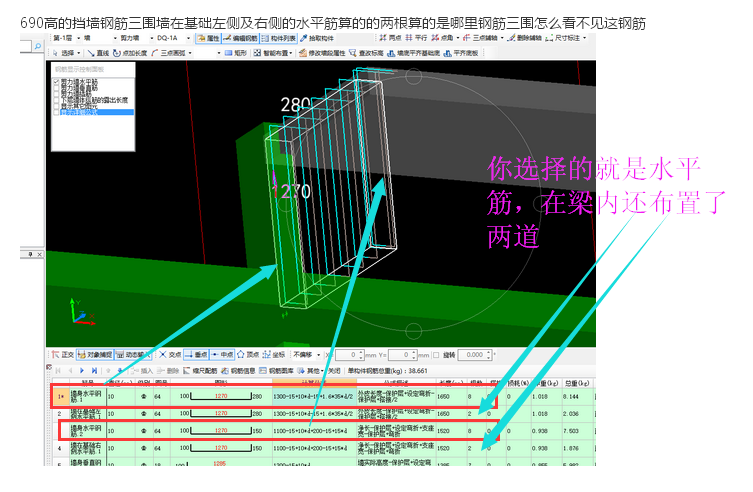The height and width of the screenshot is (492, 753).
Task: Toggle 坐标 coordinate snap
Action: pos(274,355)
